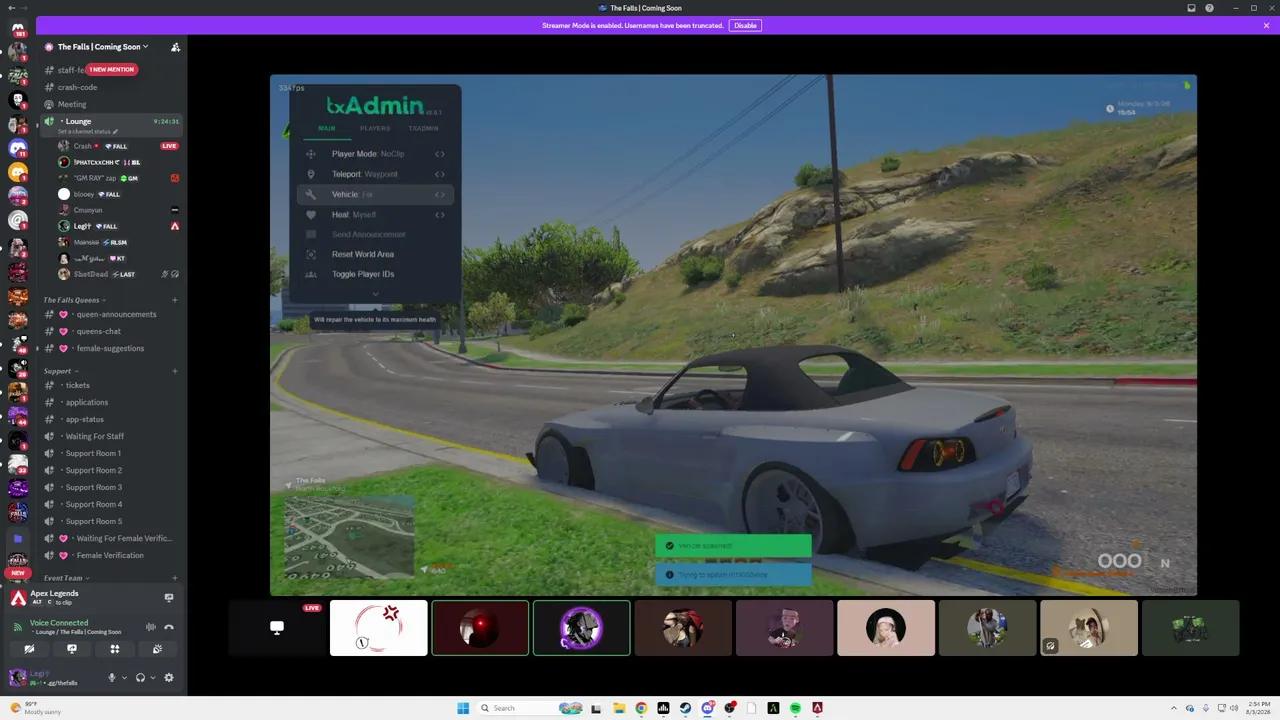Disable Streamer Mode from the notice bar
This screenshot has height=720, width=1280.
[745, 25]
